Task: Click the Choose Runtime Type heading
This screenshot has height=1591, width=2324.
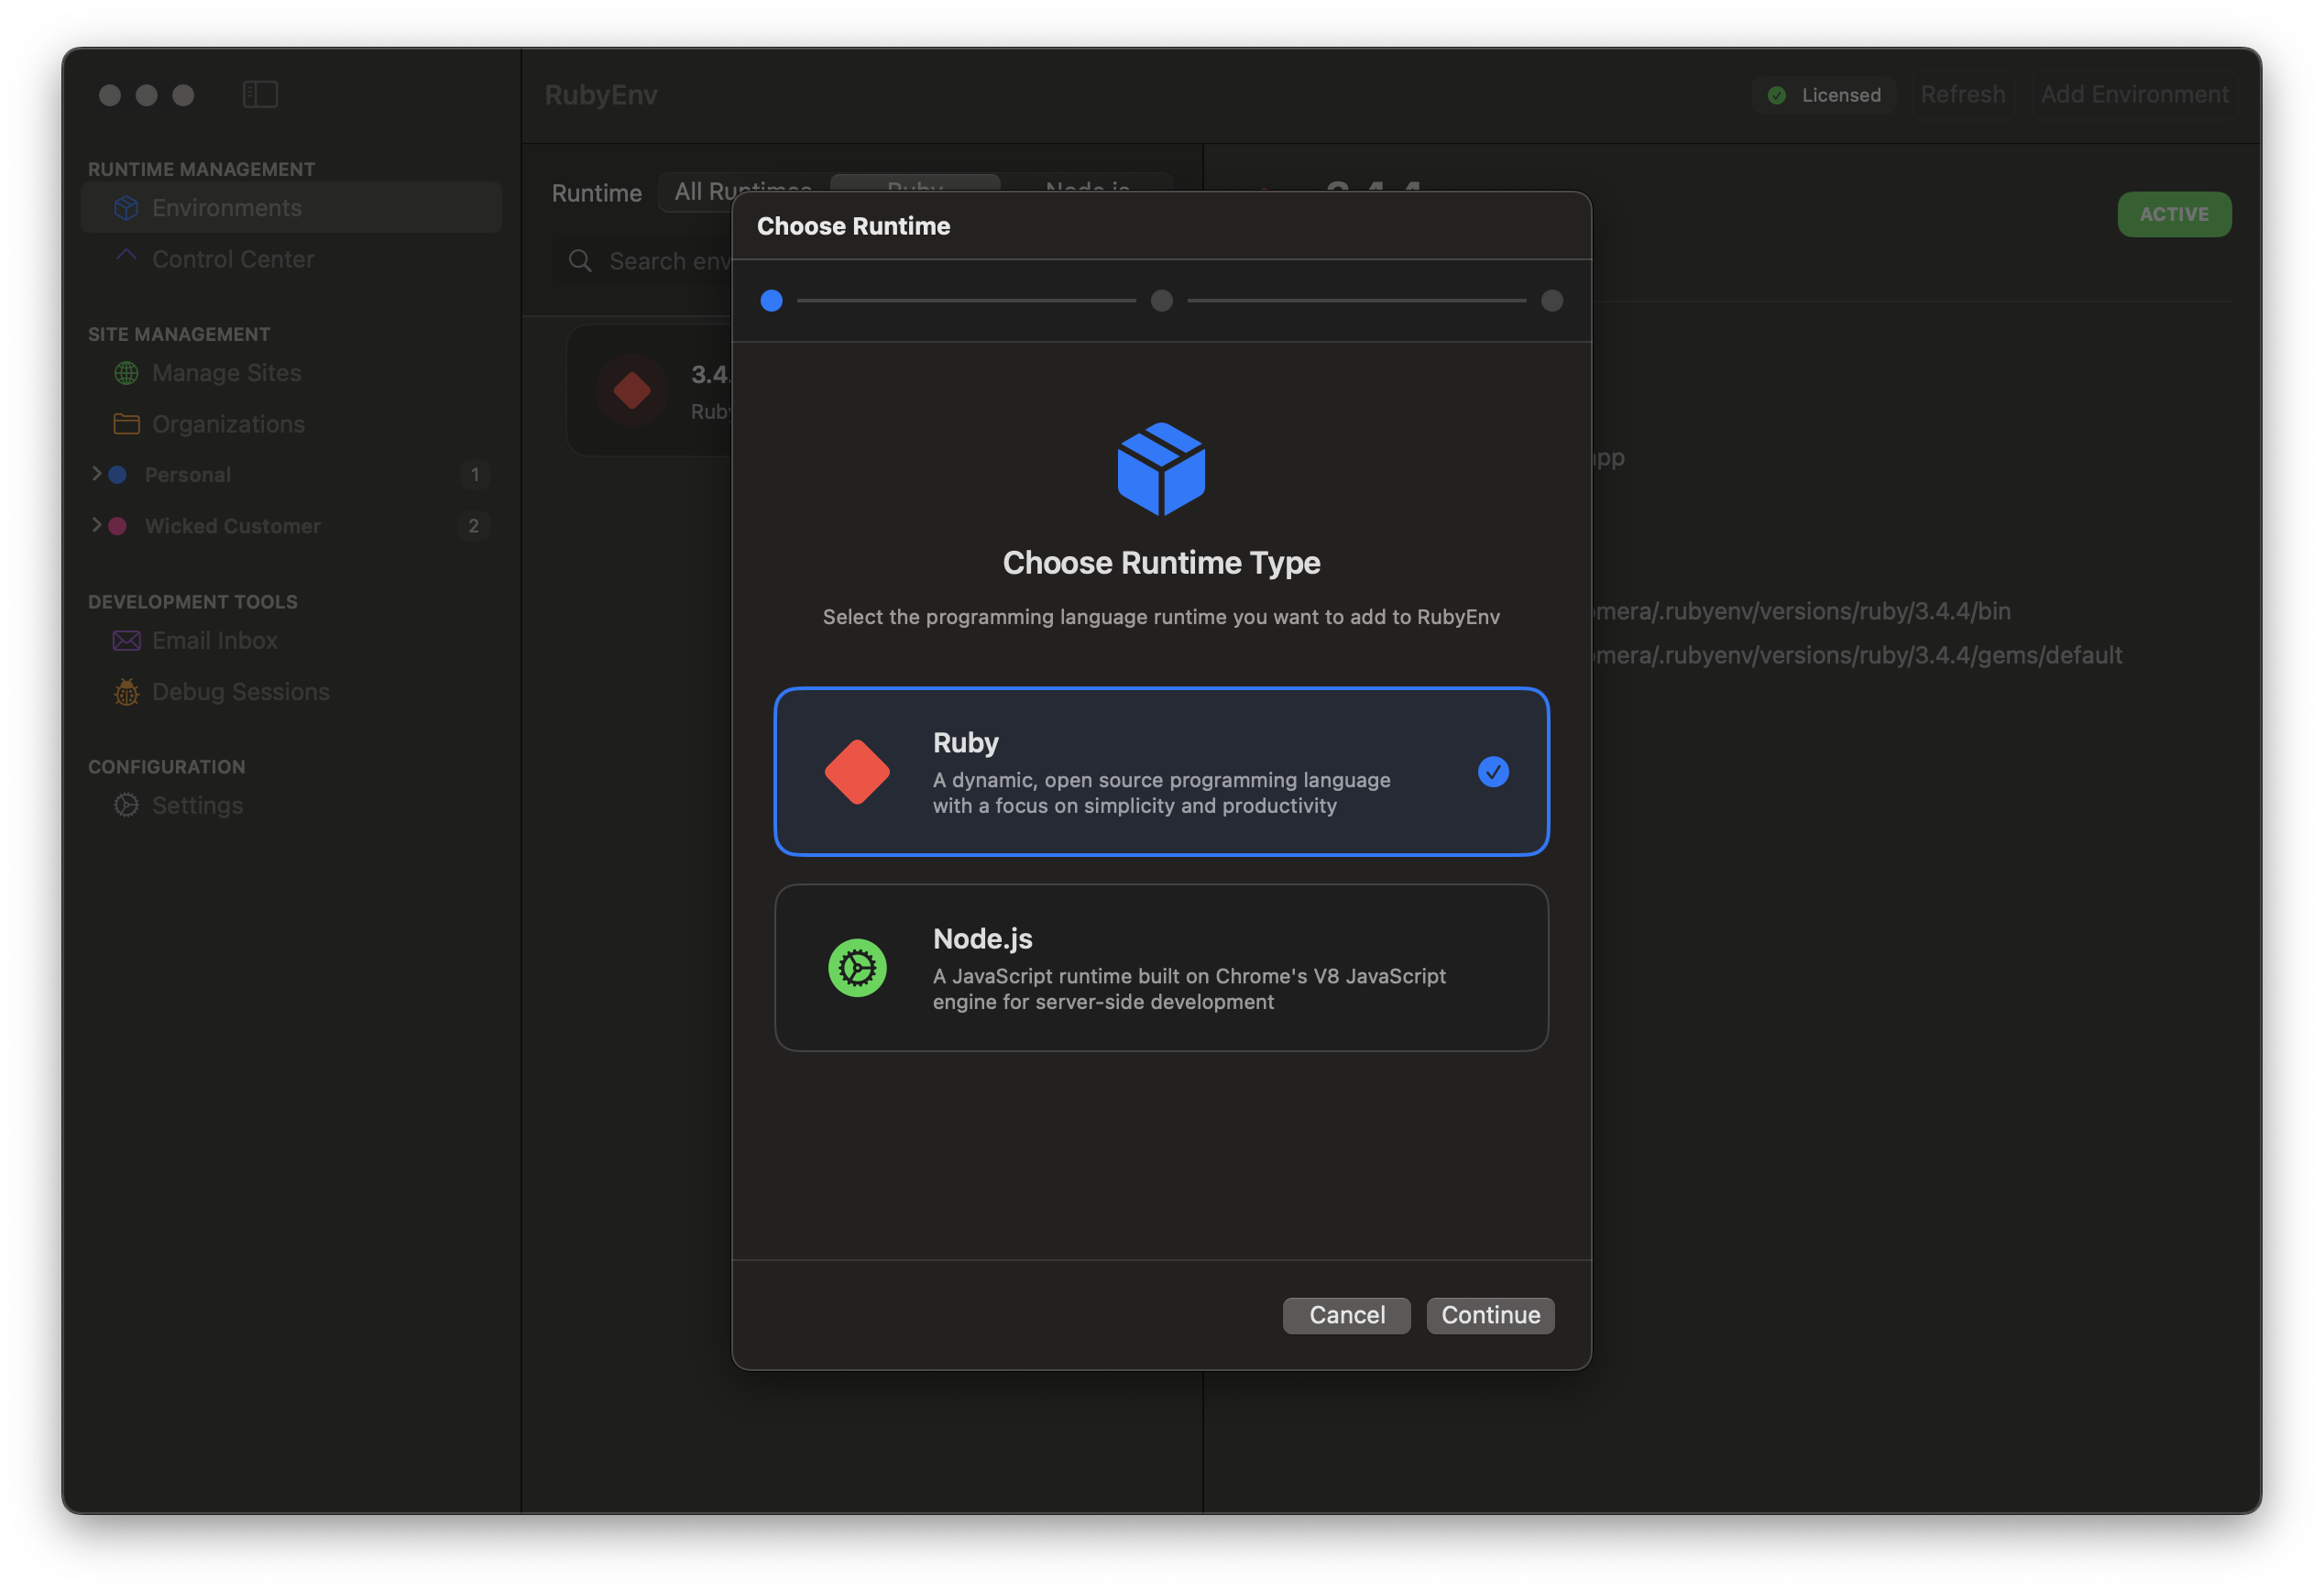Action: [1161, 562]
